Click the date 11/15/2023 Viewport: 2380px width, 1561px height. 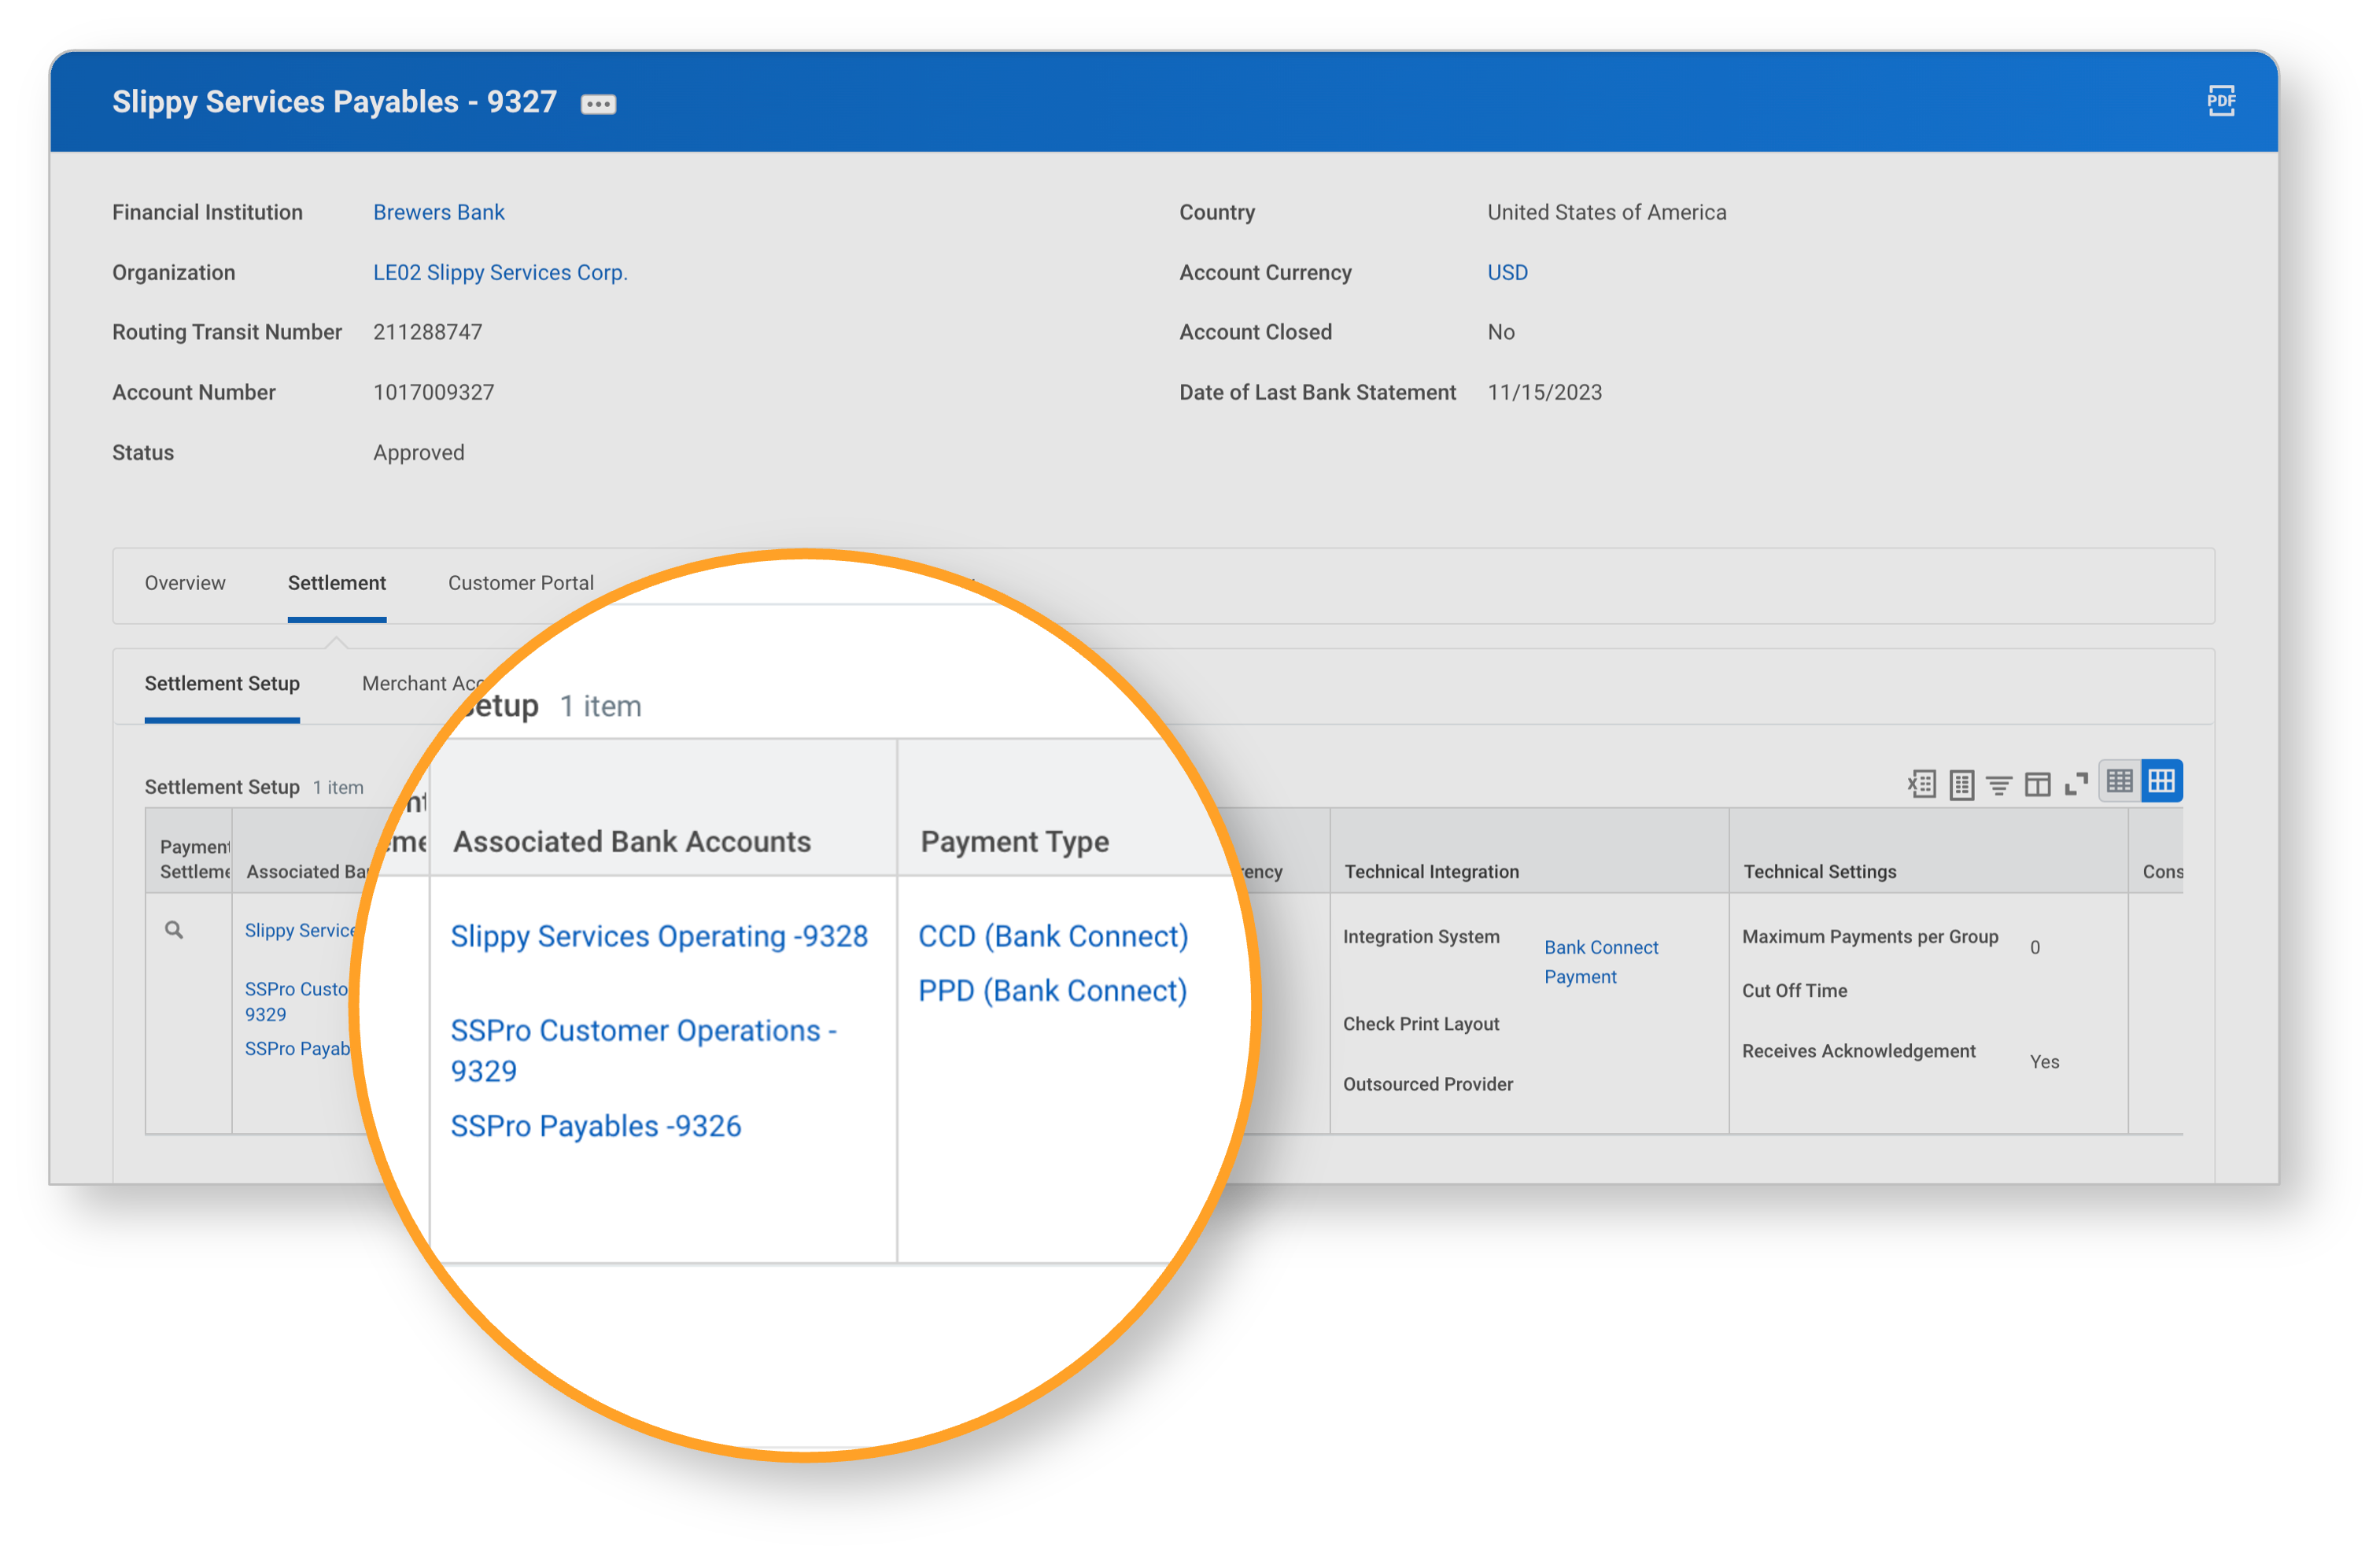click(1544, 392)
